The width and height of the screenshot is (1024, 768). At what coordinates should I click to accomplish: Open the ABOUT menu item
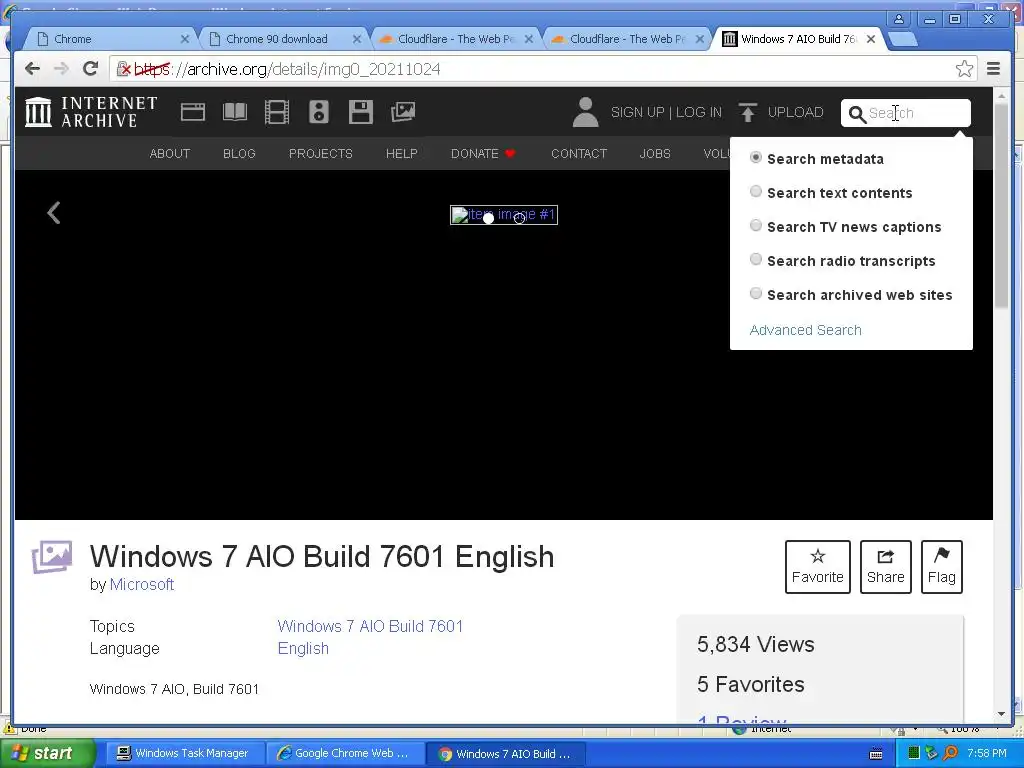click(170, 153)
